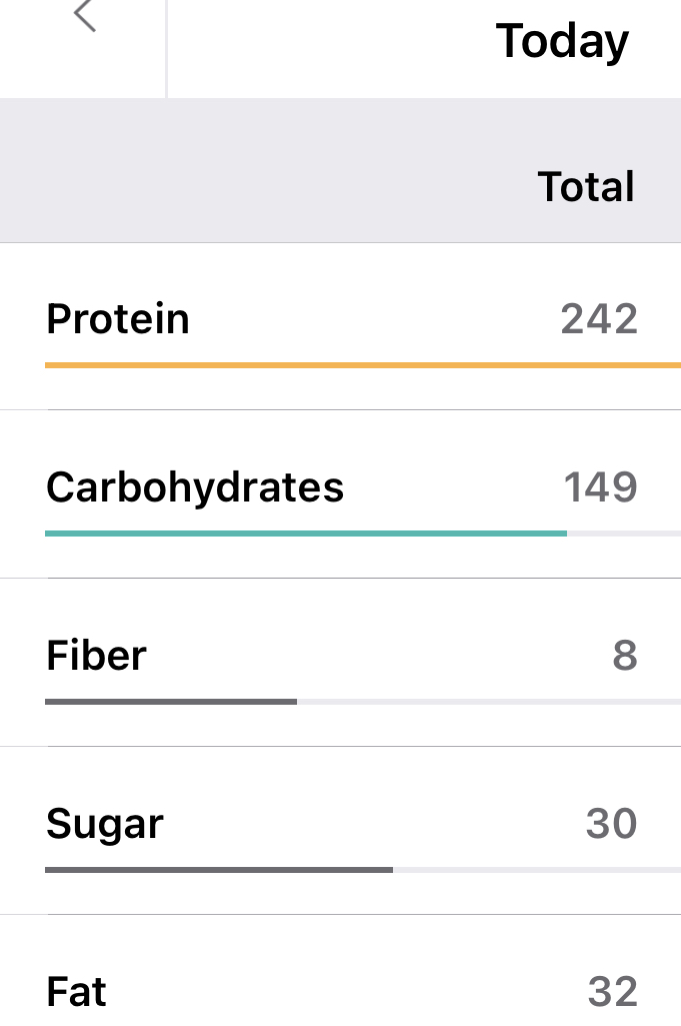Tap the Sugar total value 30
Image resolution: width=681 pixels, height=1026 pixels.
[611, 824]
